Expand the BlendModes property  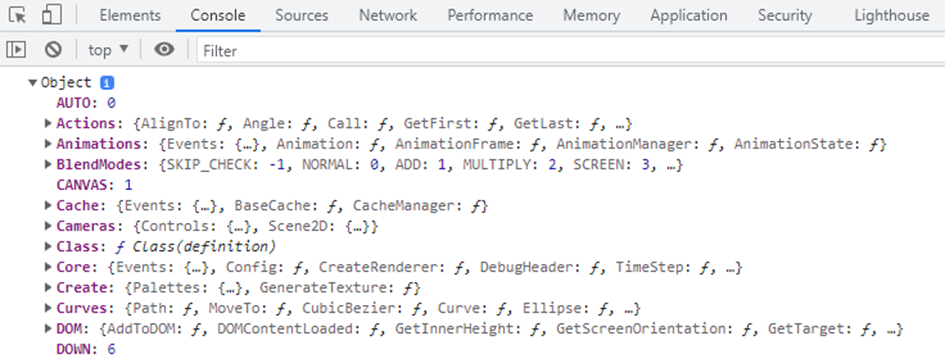(48, 165)
